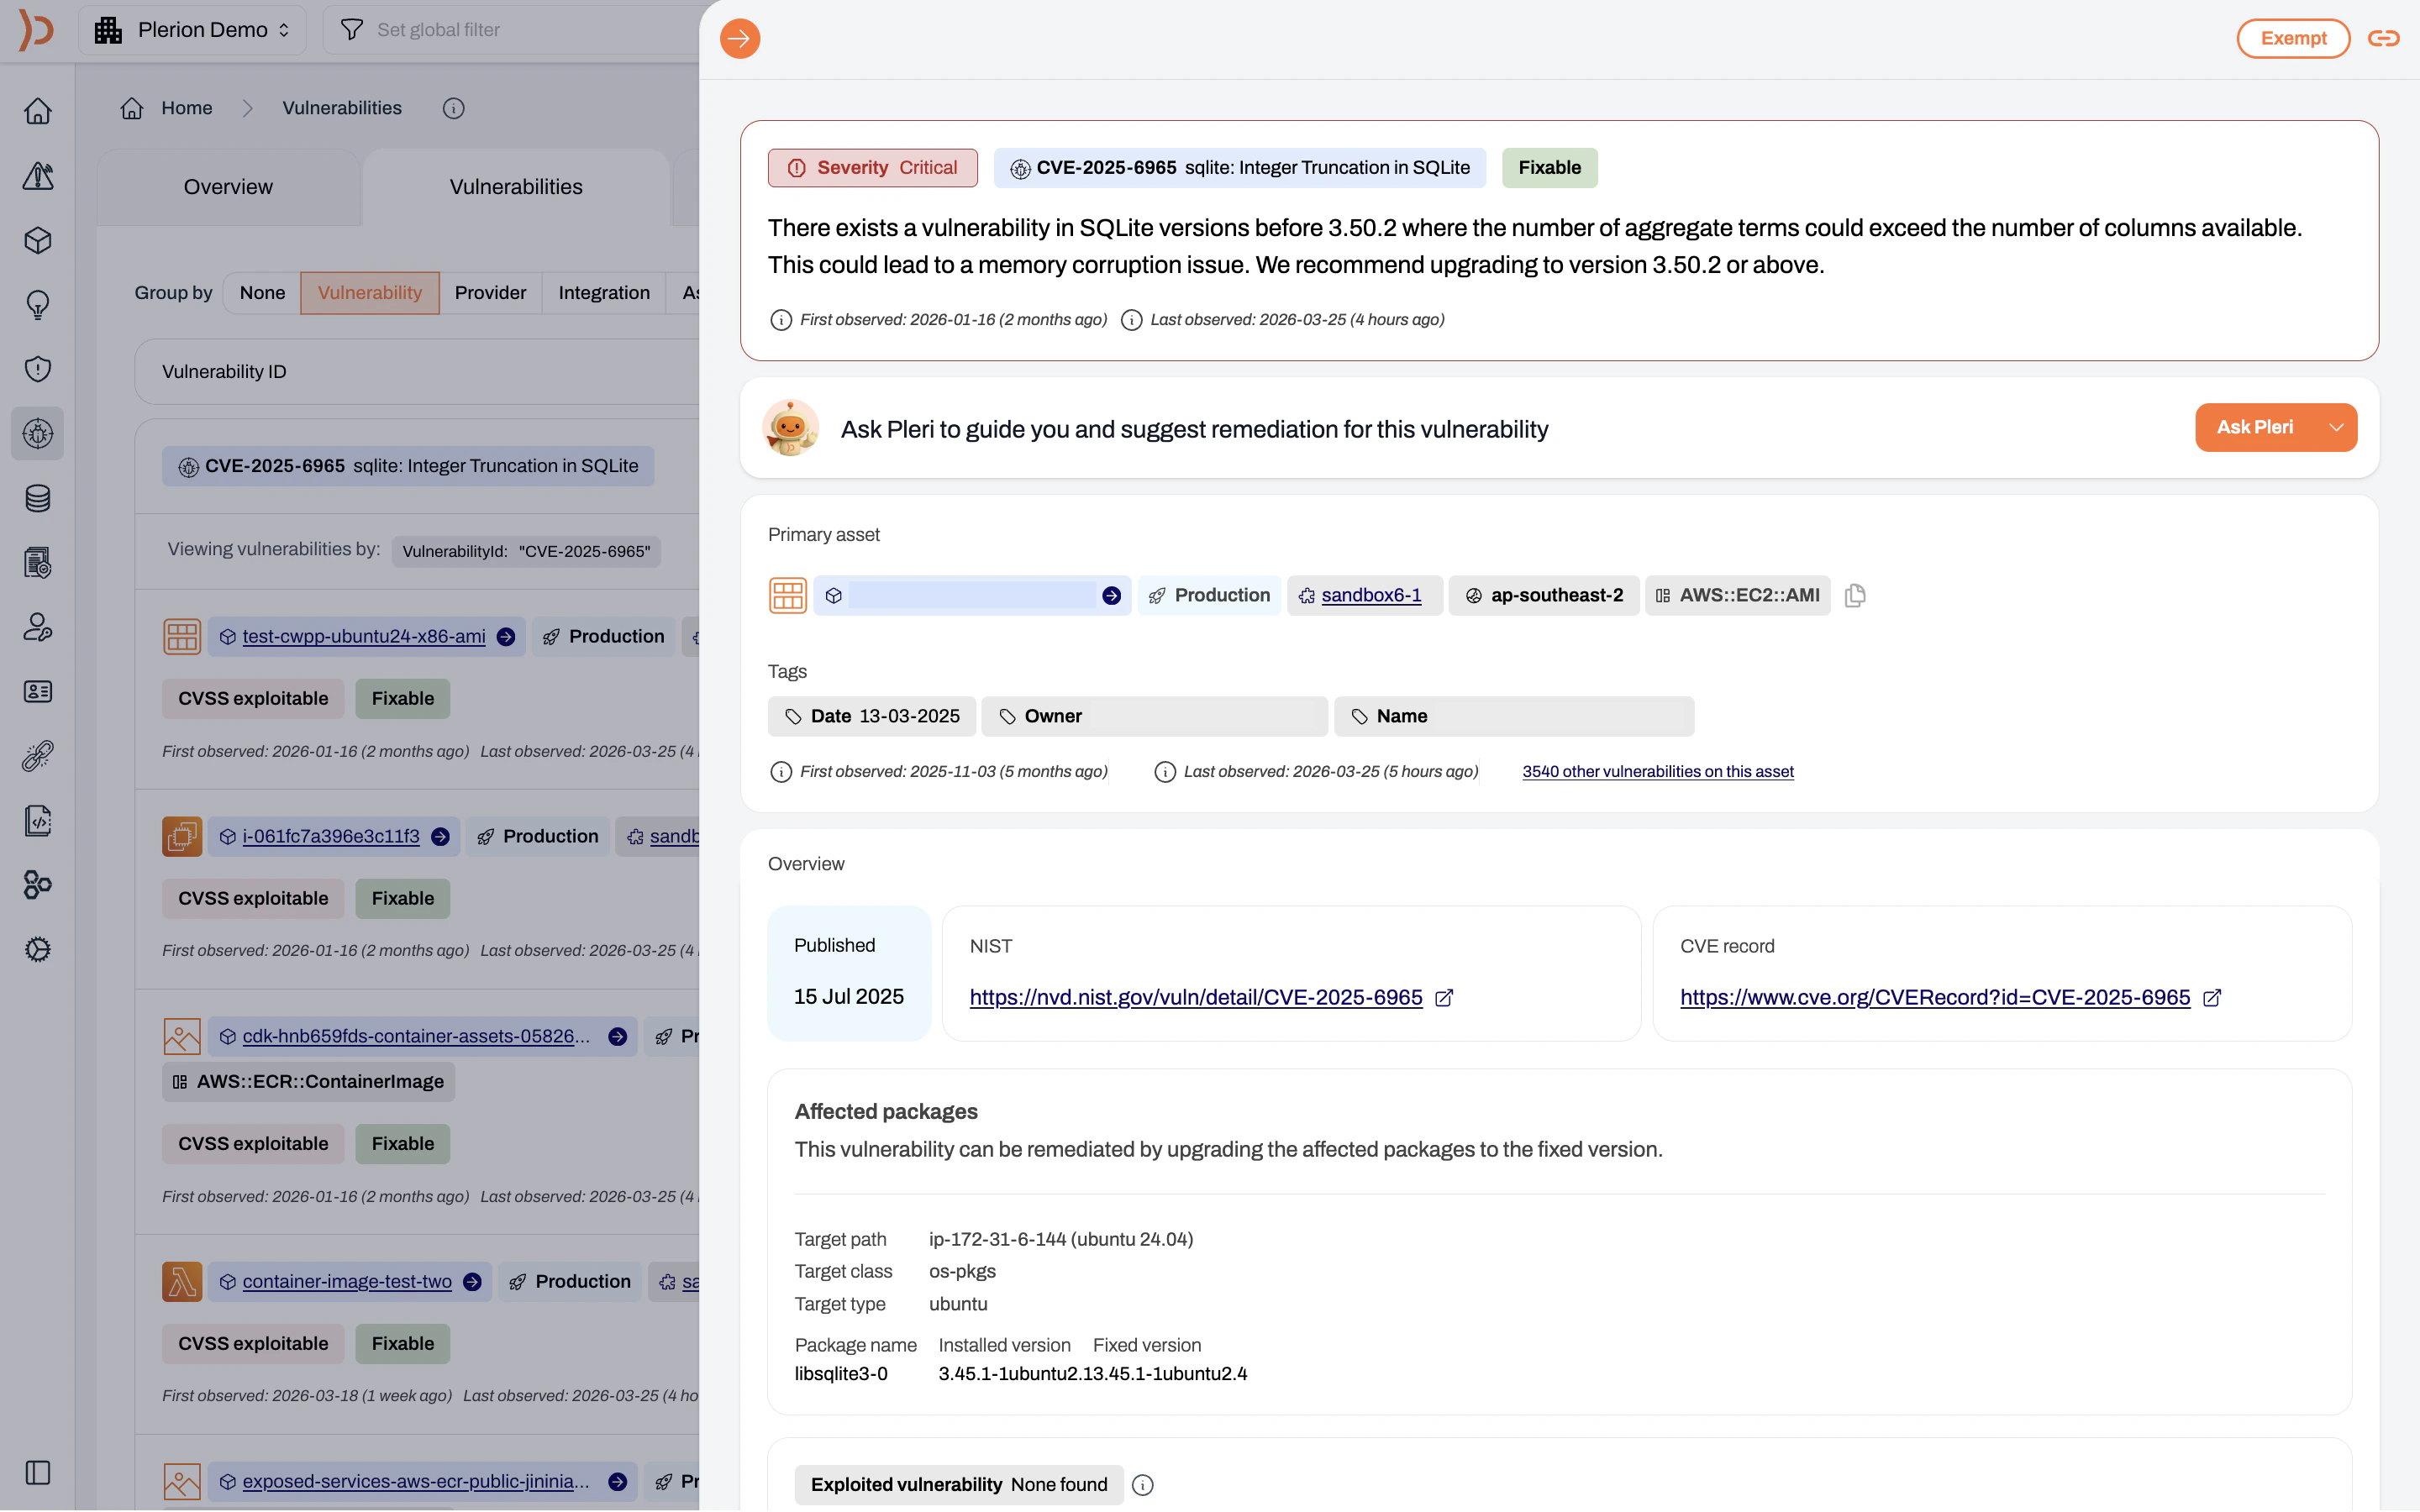Select the vulnerabilities bug-scope icon
Image resolution: width=2420 pixels, height=1512 pixels.
pos(37,433)
